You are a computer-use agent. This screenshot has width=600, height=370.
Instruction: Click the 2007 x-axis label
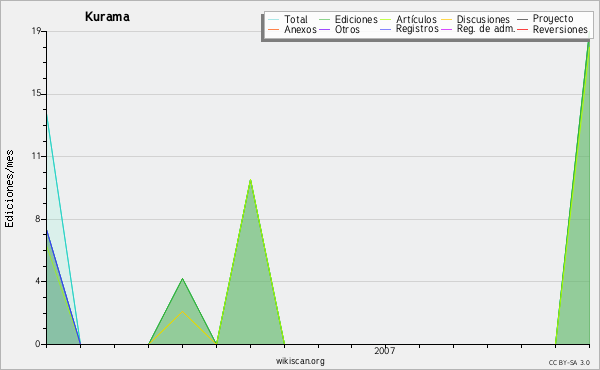point(385,351)
